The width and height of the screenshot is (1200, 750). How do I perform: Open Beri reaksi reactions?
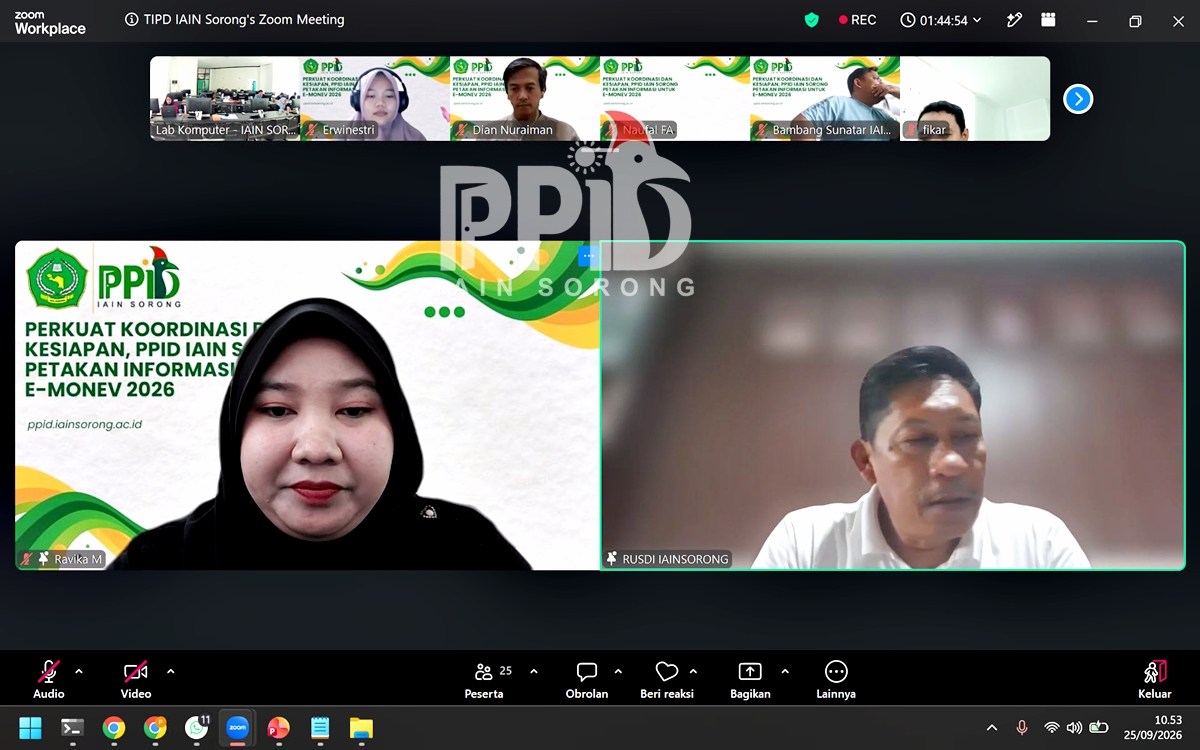[667, 679]
